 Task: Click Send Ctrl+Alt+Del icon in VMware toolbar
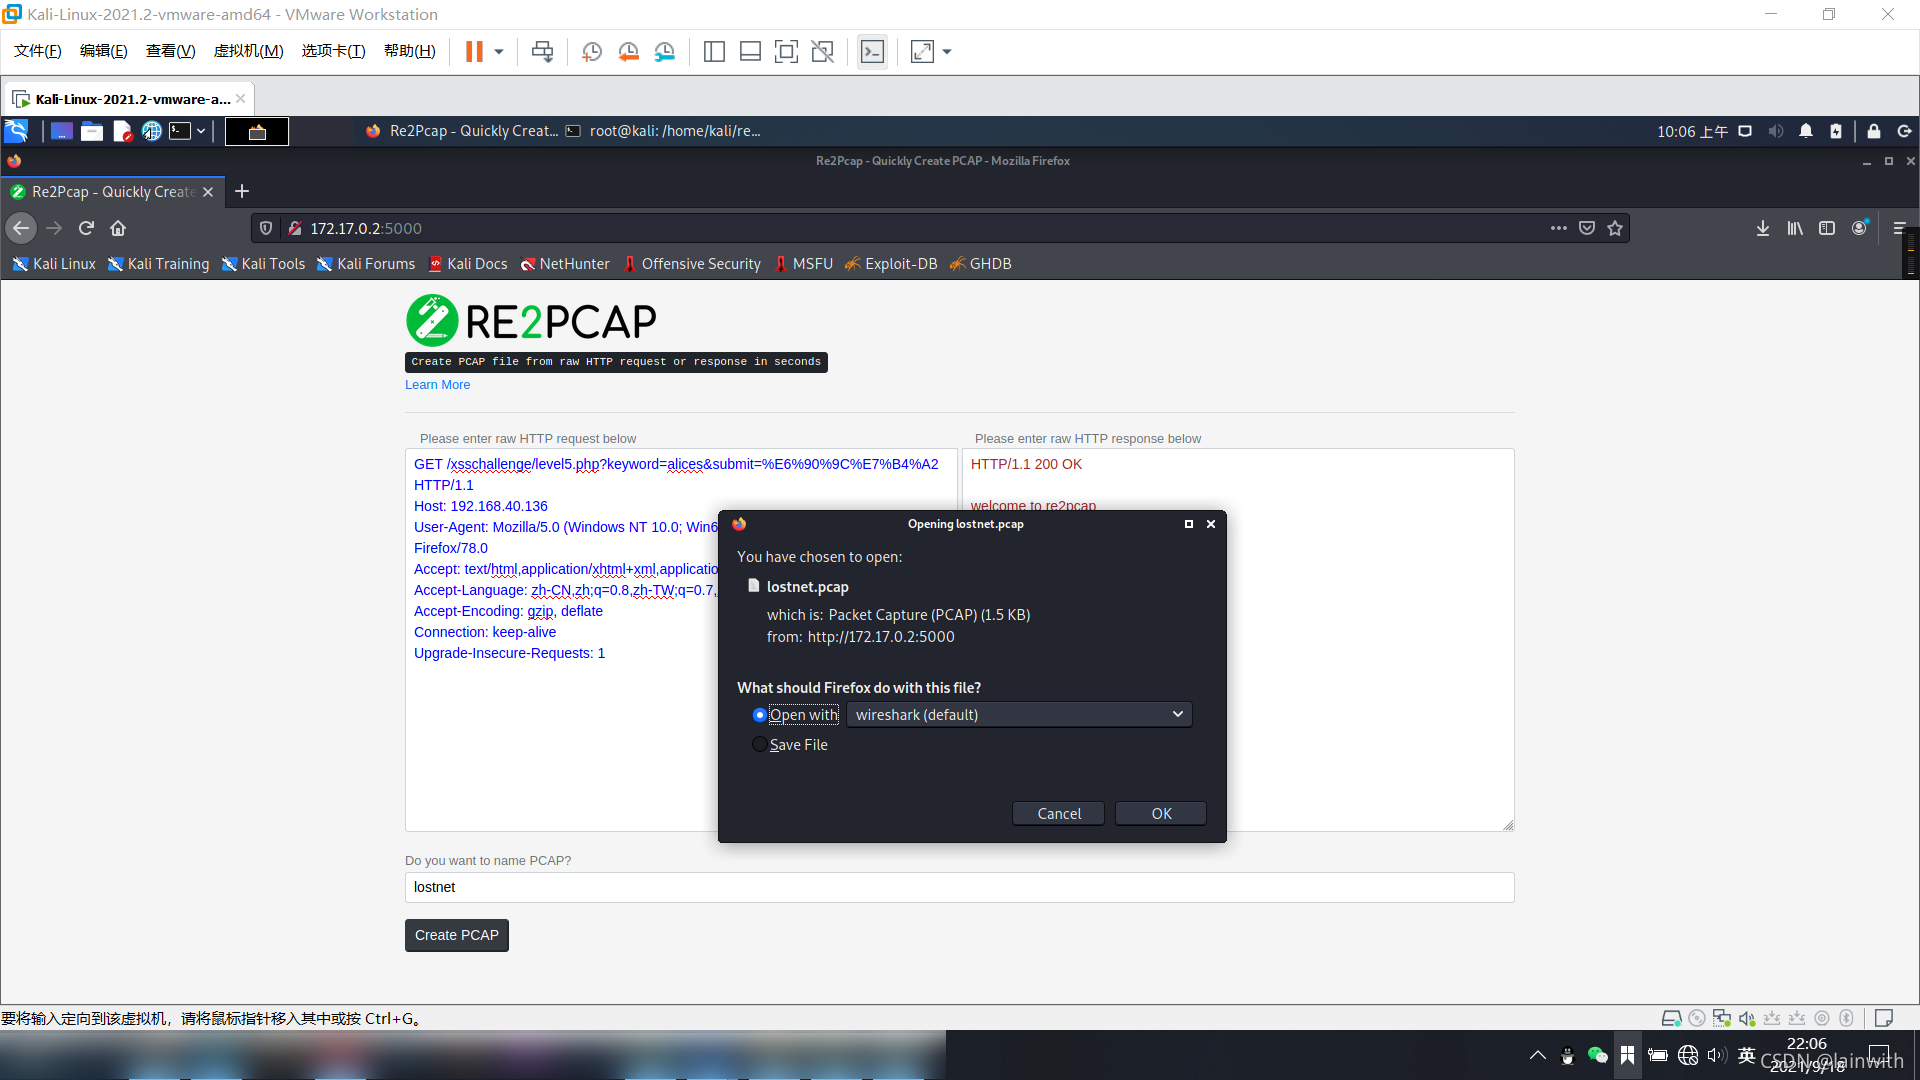point(542,51)
